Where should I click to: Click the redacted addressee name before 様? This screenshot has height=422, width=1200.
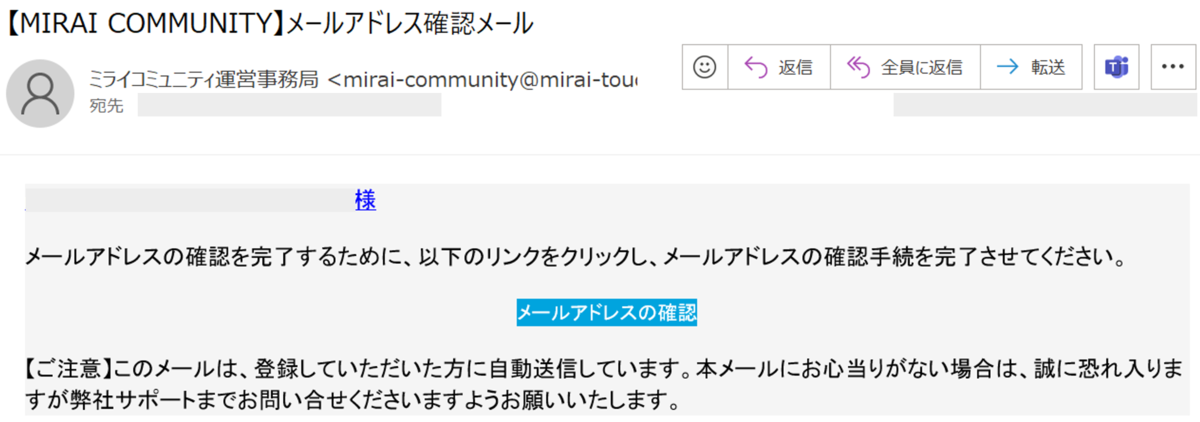pos(189,200)
